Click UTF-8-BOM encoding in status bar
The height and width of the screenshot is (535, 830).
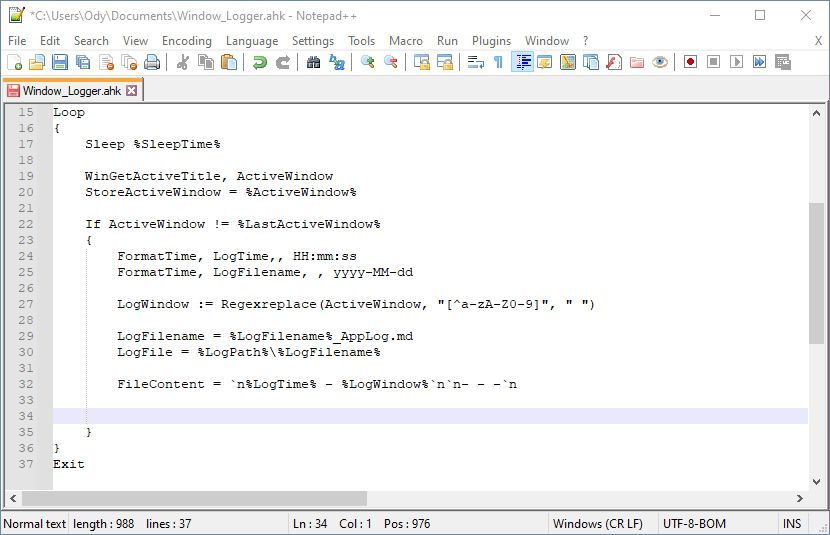694,524
